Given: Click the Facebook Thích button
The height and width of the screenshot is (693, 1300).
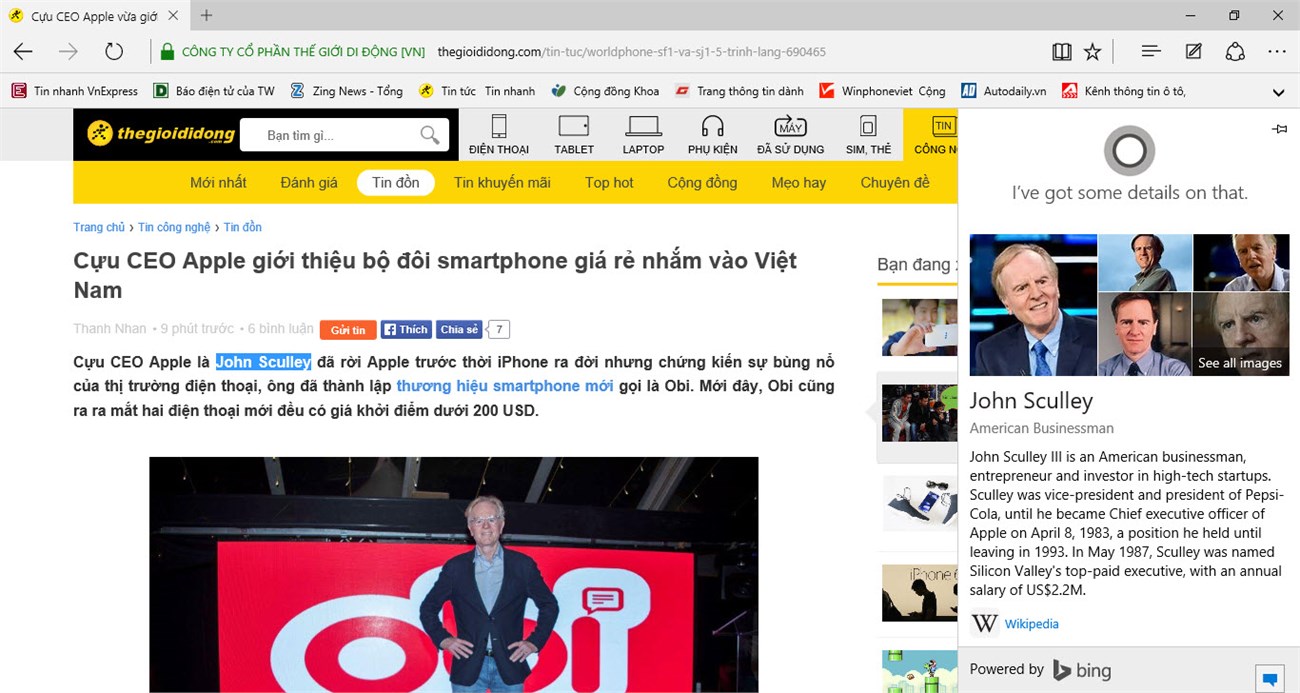Looking at the screenshot, I should tap(406, 329).
